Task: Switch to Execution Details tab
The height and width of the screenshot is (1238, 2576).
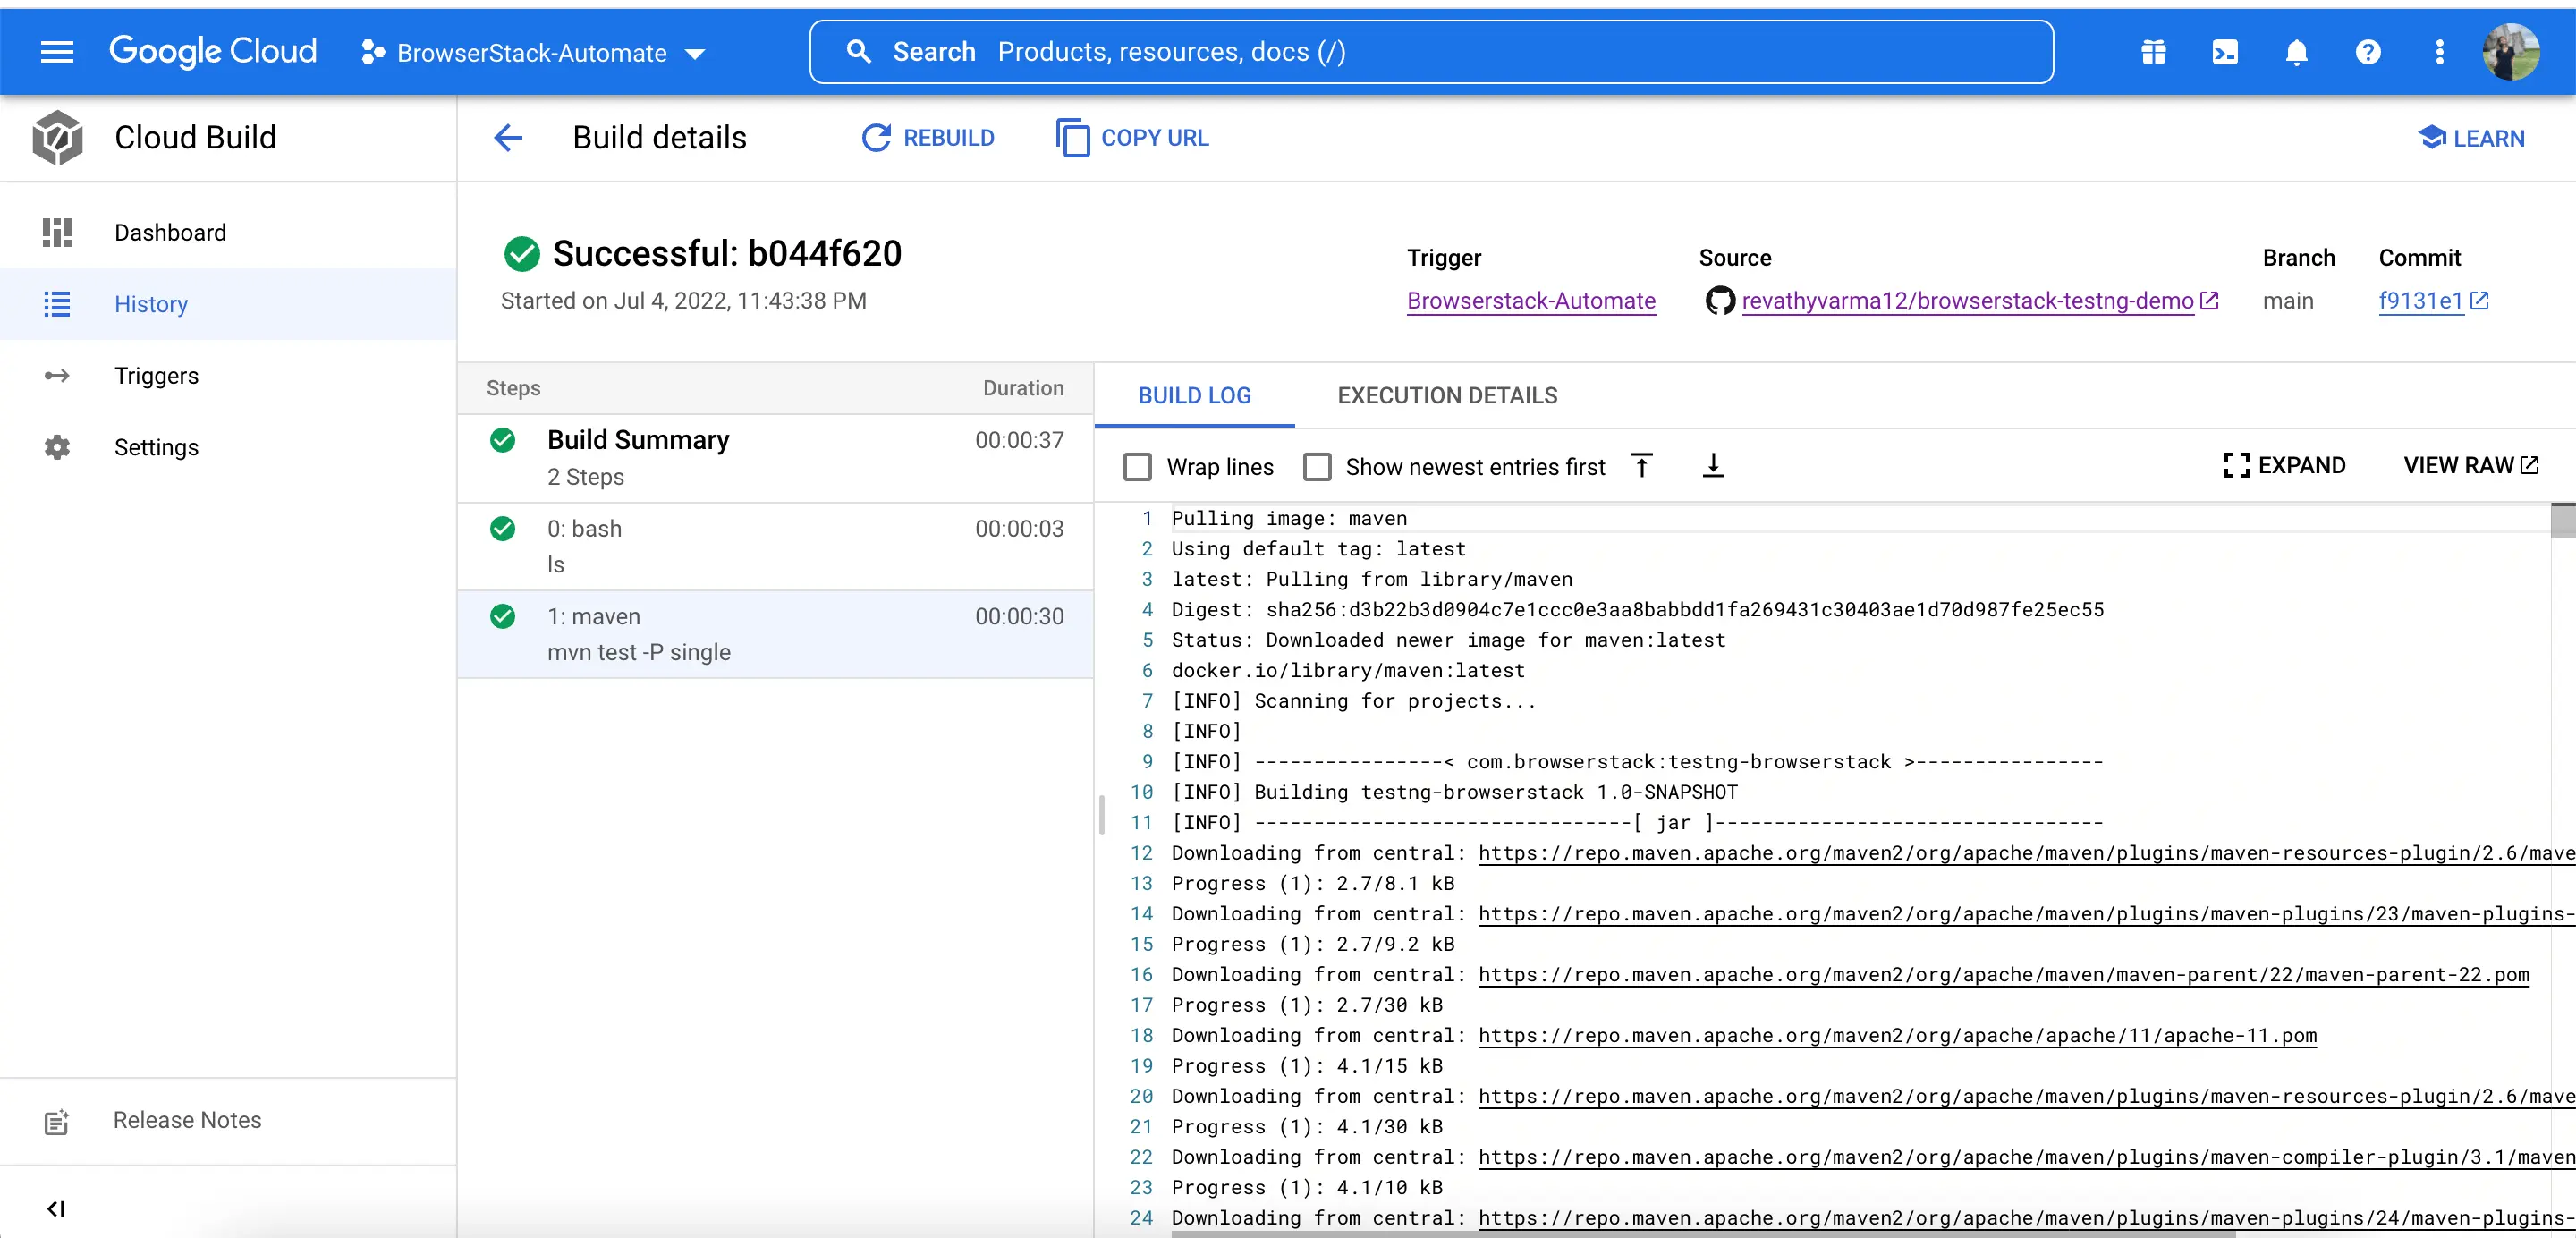Action: click(1446, 396)
